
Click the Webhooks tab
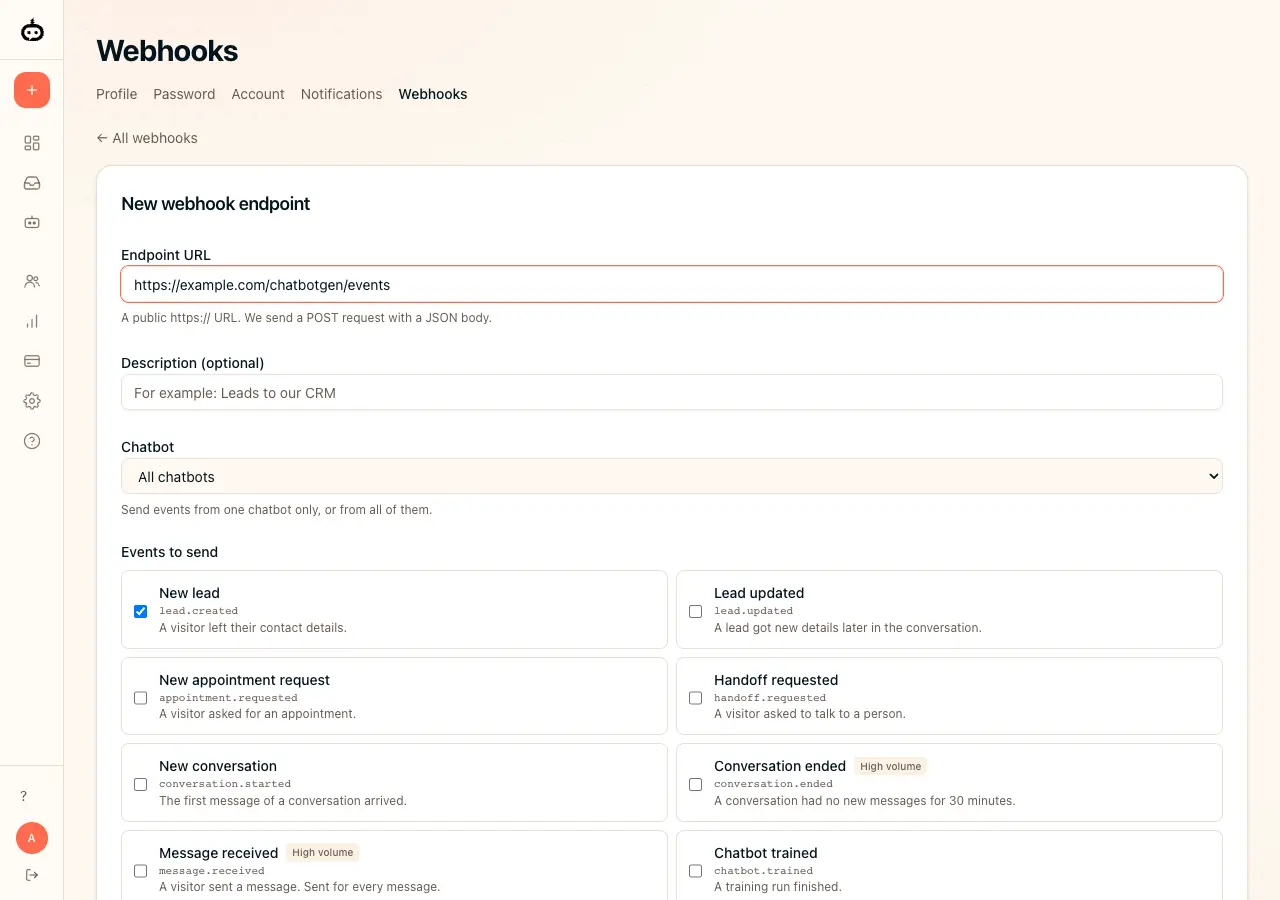[x=433, y=94]
